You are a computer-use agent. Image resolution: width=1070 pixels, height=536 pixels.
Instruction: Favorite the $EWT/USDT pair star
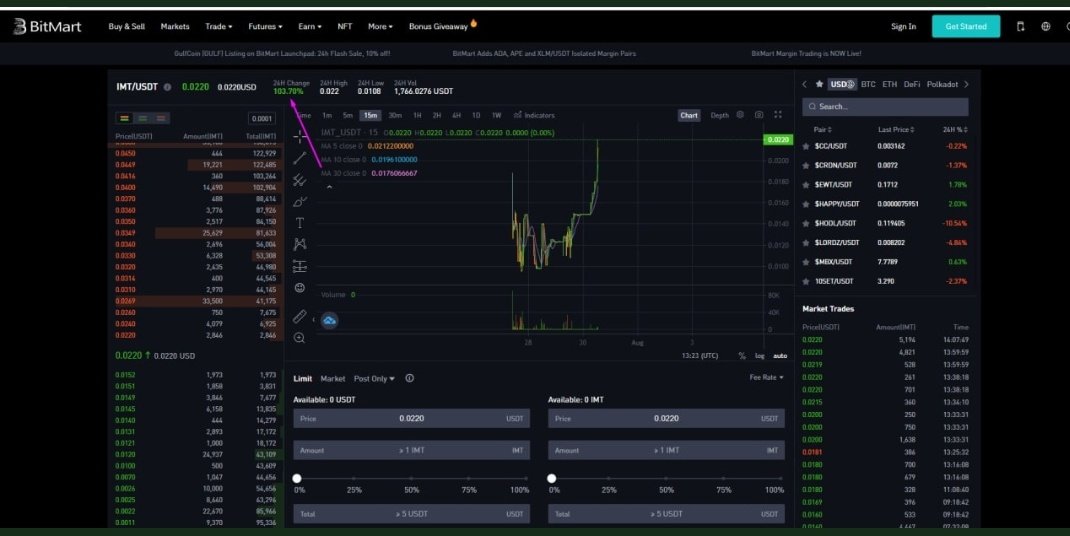click(806, 184)
